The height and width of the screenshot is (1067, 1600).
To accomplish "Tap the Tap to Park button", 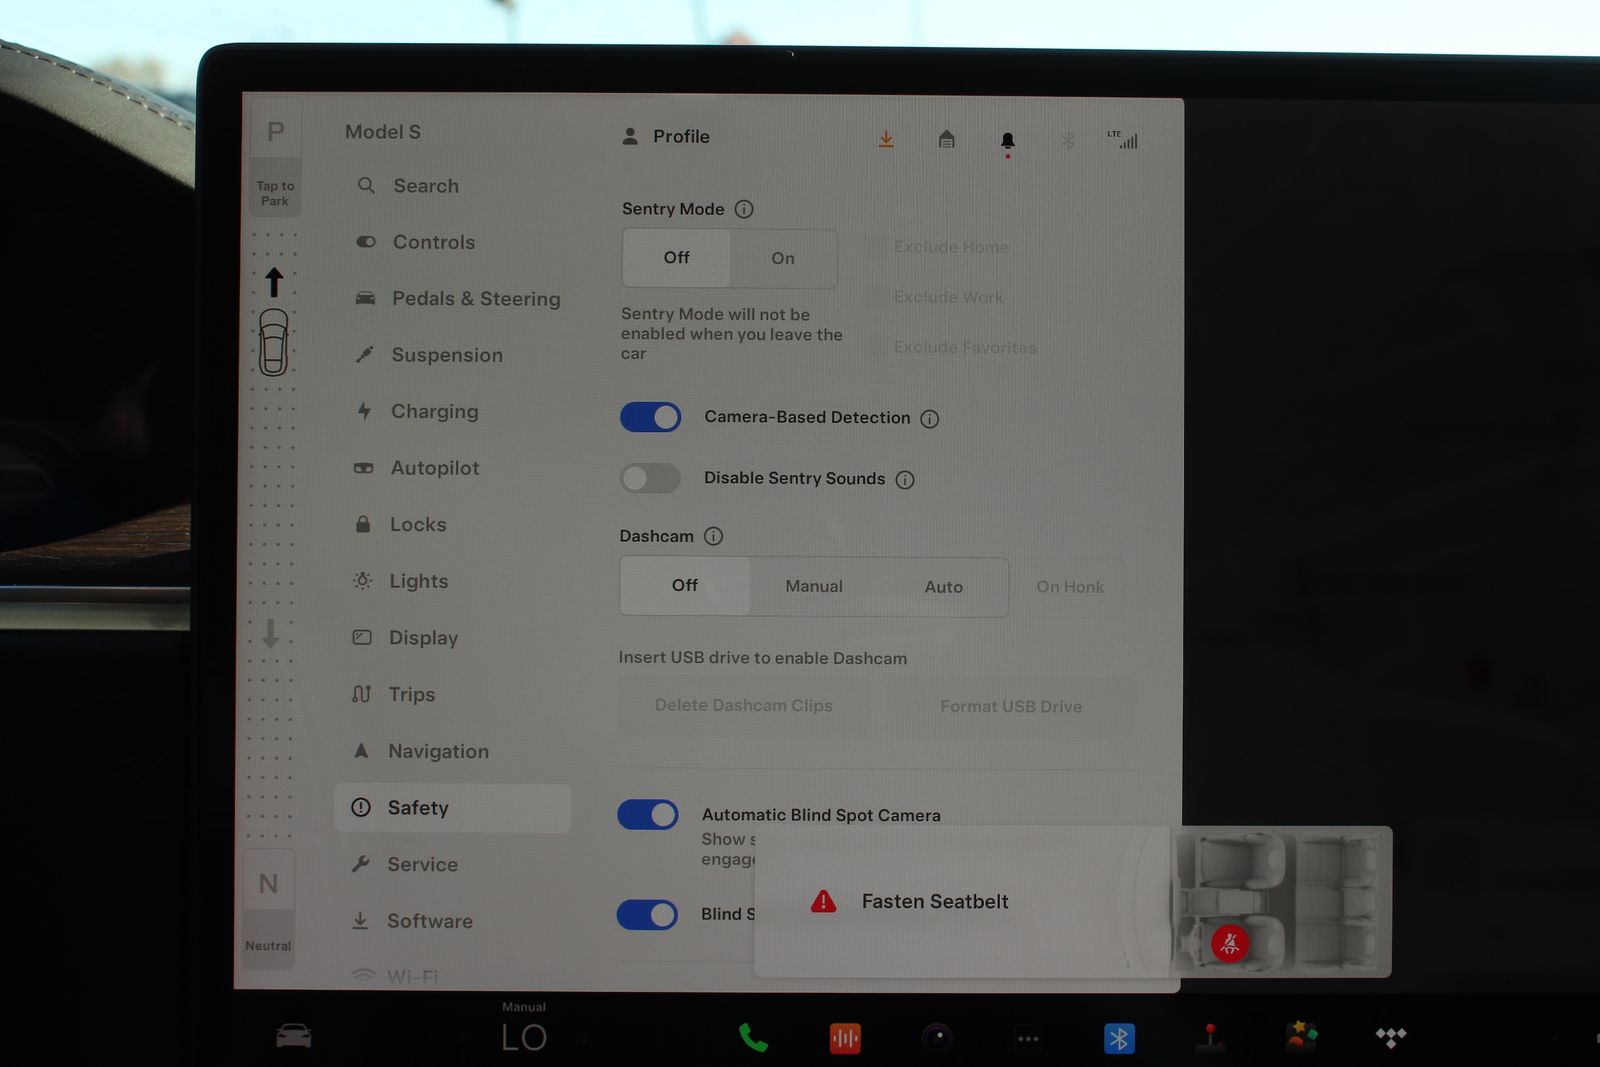I will pos(275,193).
